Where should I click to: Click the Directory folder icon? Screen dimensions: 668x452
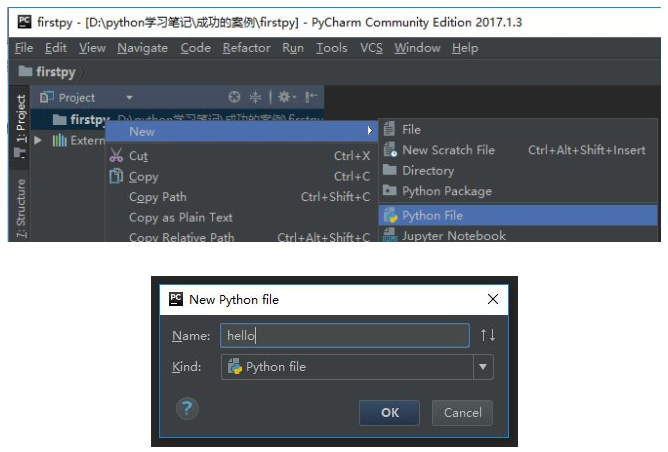389,170
